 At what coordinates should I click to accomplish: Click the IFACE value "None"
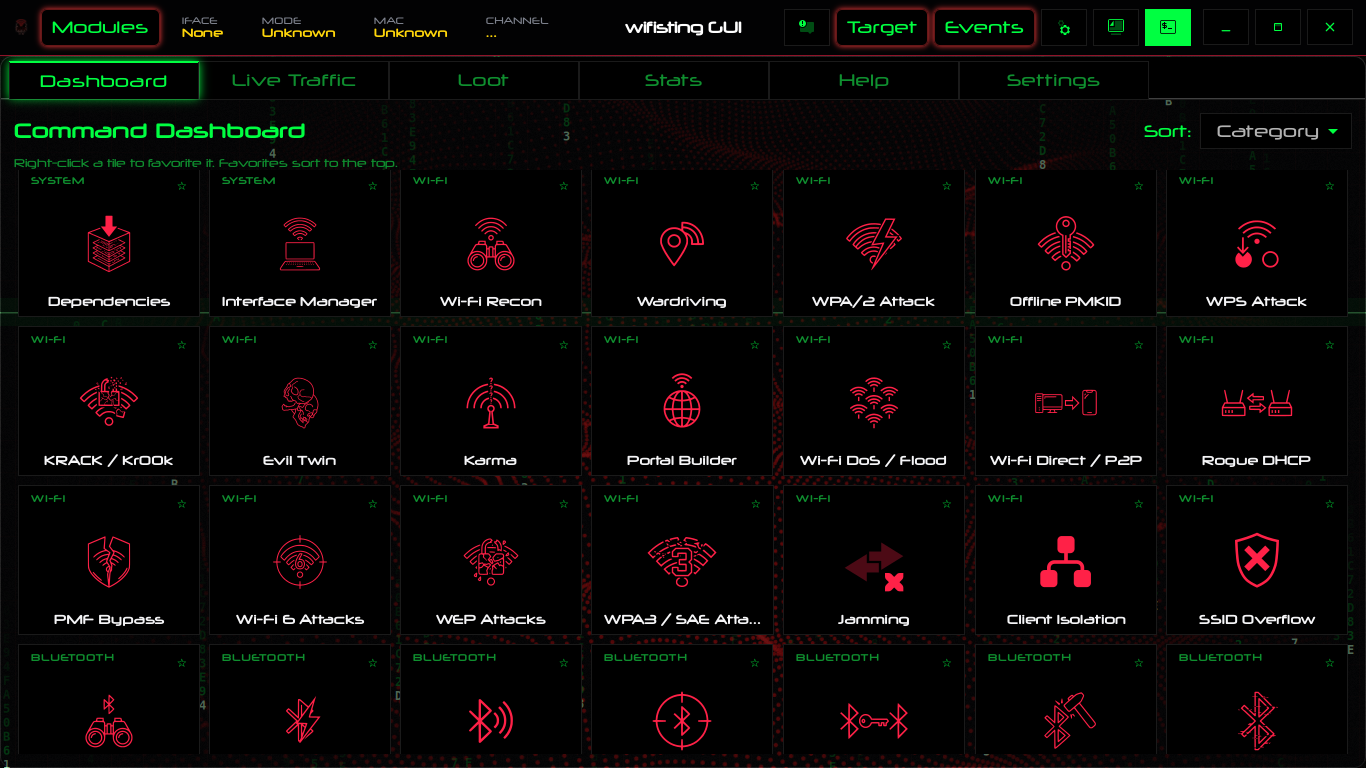tap(202, 33)
